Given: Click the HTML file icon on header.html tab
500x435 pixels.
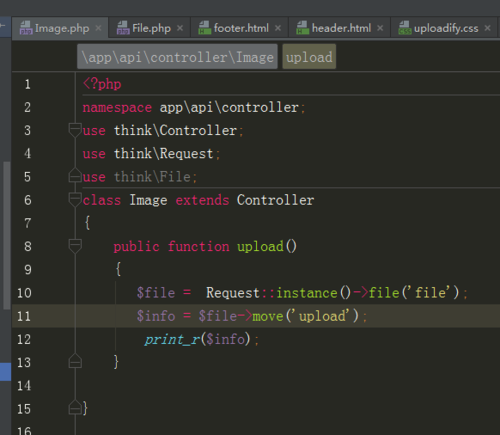Looking at the screenshot, I should click(x=302, y=28).
